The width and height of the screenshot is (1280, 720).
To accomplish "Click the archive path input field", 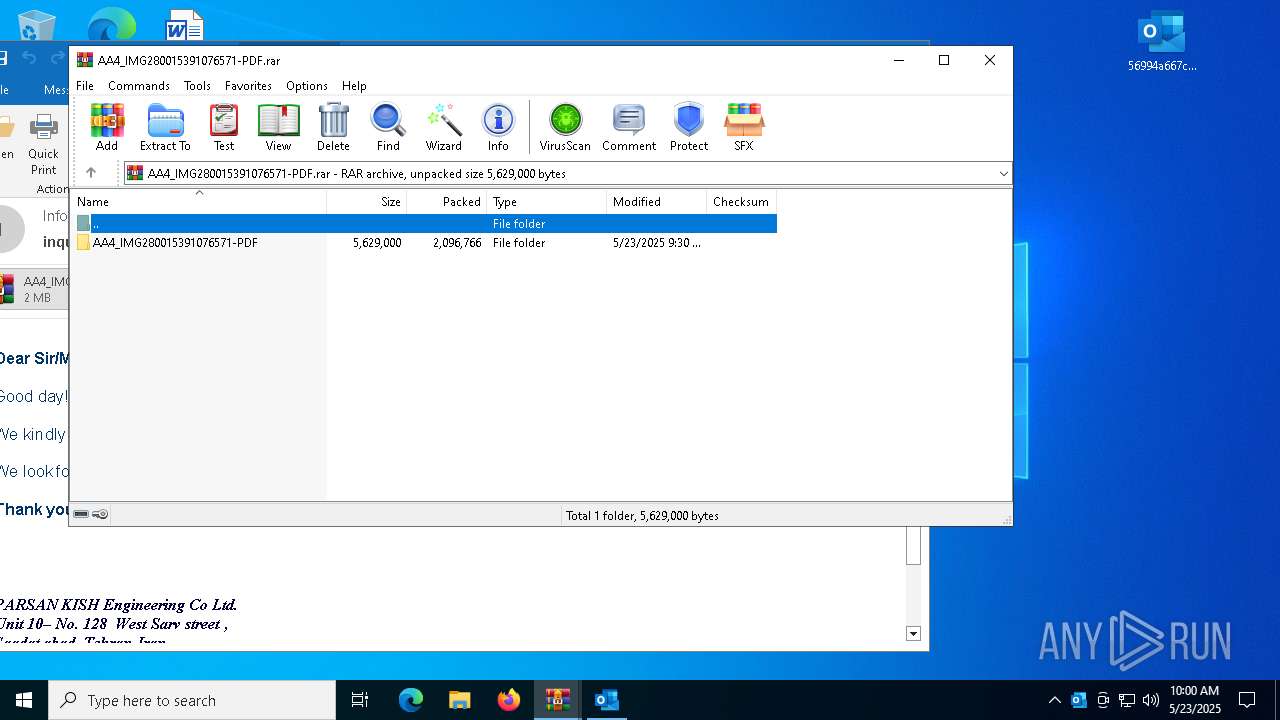I will pyautogui.click(x=568, y=174).
